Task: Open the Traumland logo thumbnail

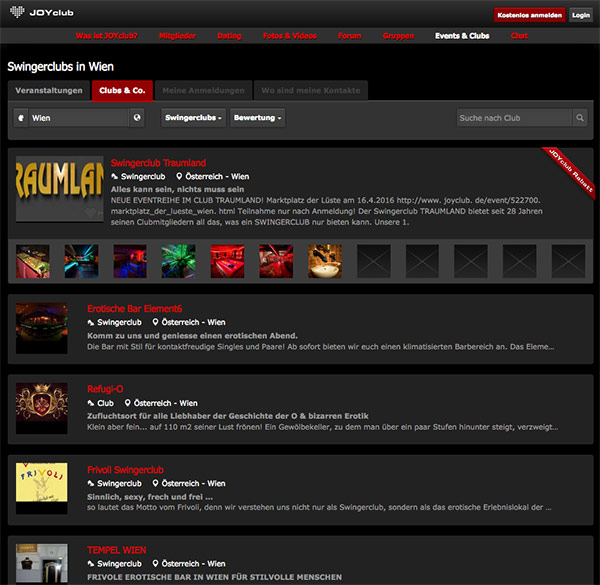Action: coord(60,189)
